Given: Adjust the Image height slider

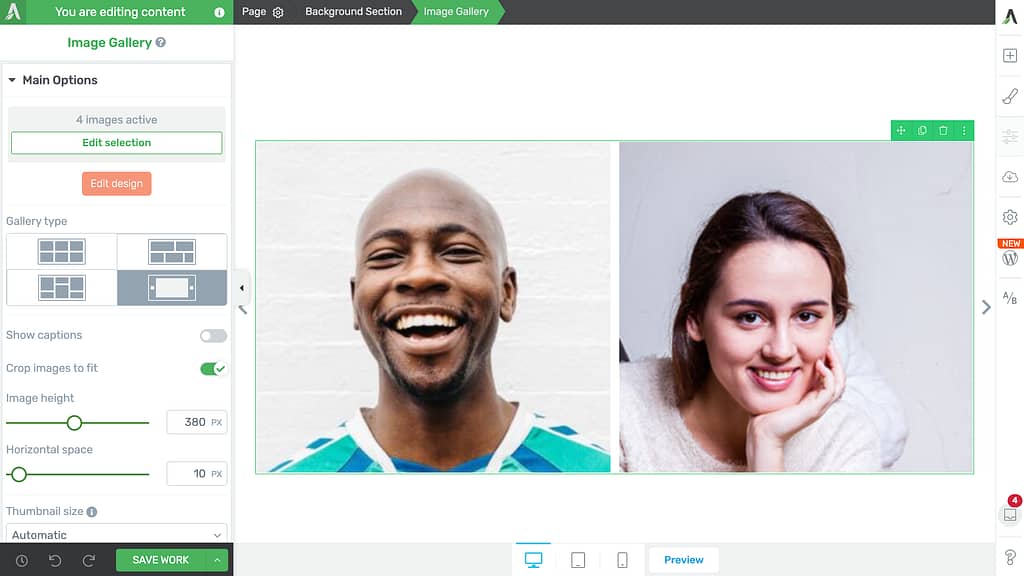Looking at the screenshot, I should (74, 423).
